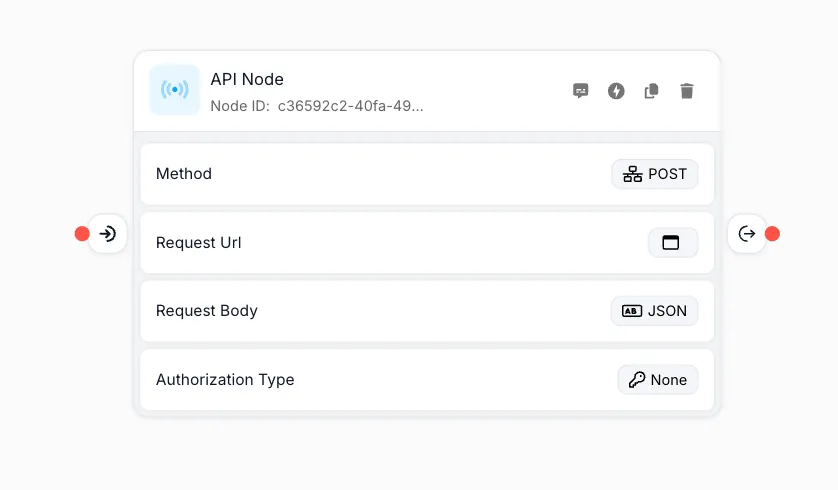This screenshot has height=490, width=838.
Task: Click the Node ID c36592c2-40fa-49... text
Action: coord(317,106)
